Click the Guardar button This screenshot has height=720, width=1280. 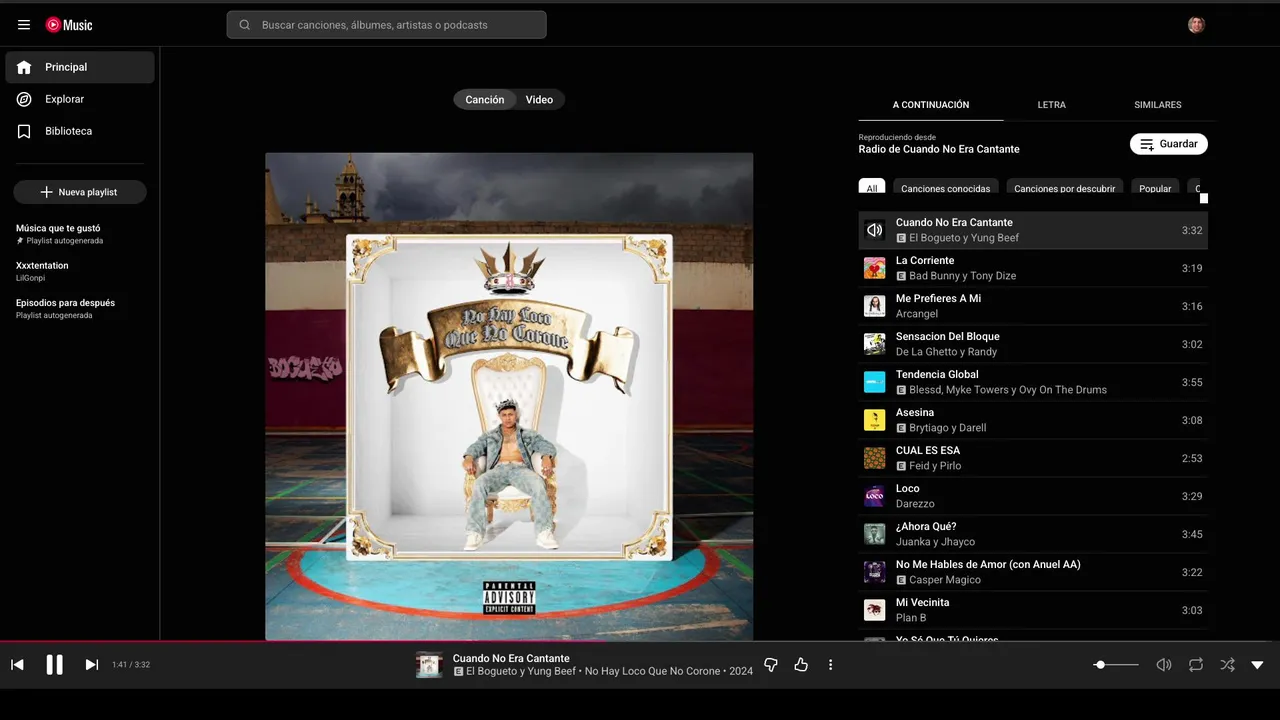[x=1169, y=144]
